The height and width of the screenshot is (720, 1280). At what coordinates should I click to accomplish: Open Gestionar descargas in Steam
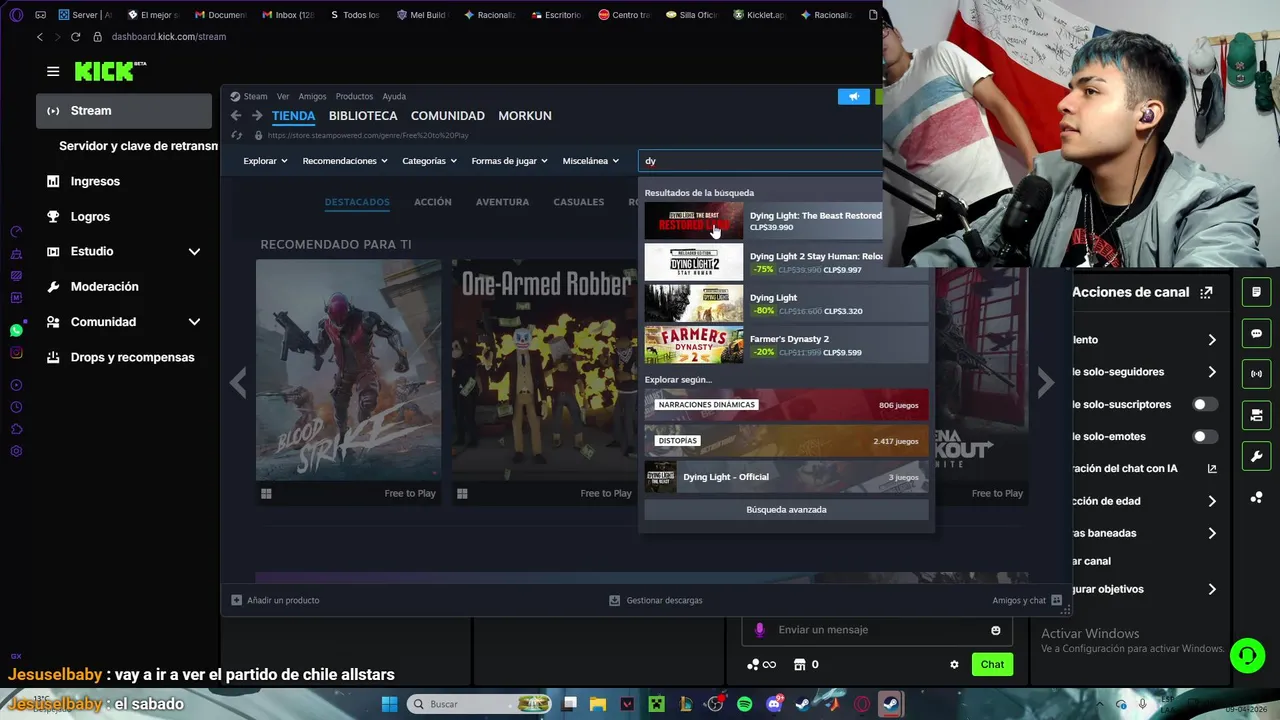coord(656,600)
